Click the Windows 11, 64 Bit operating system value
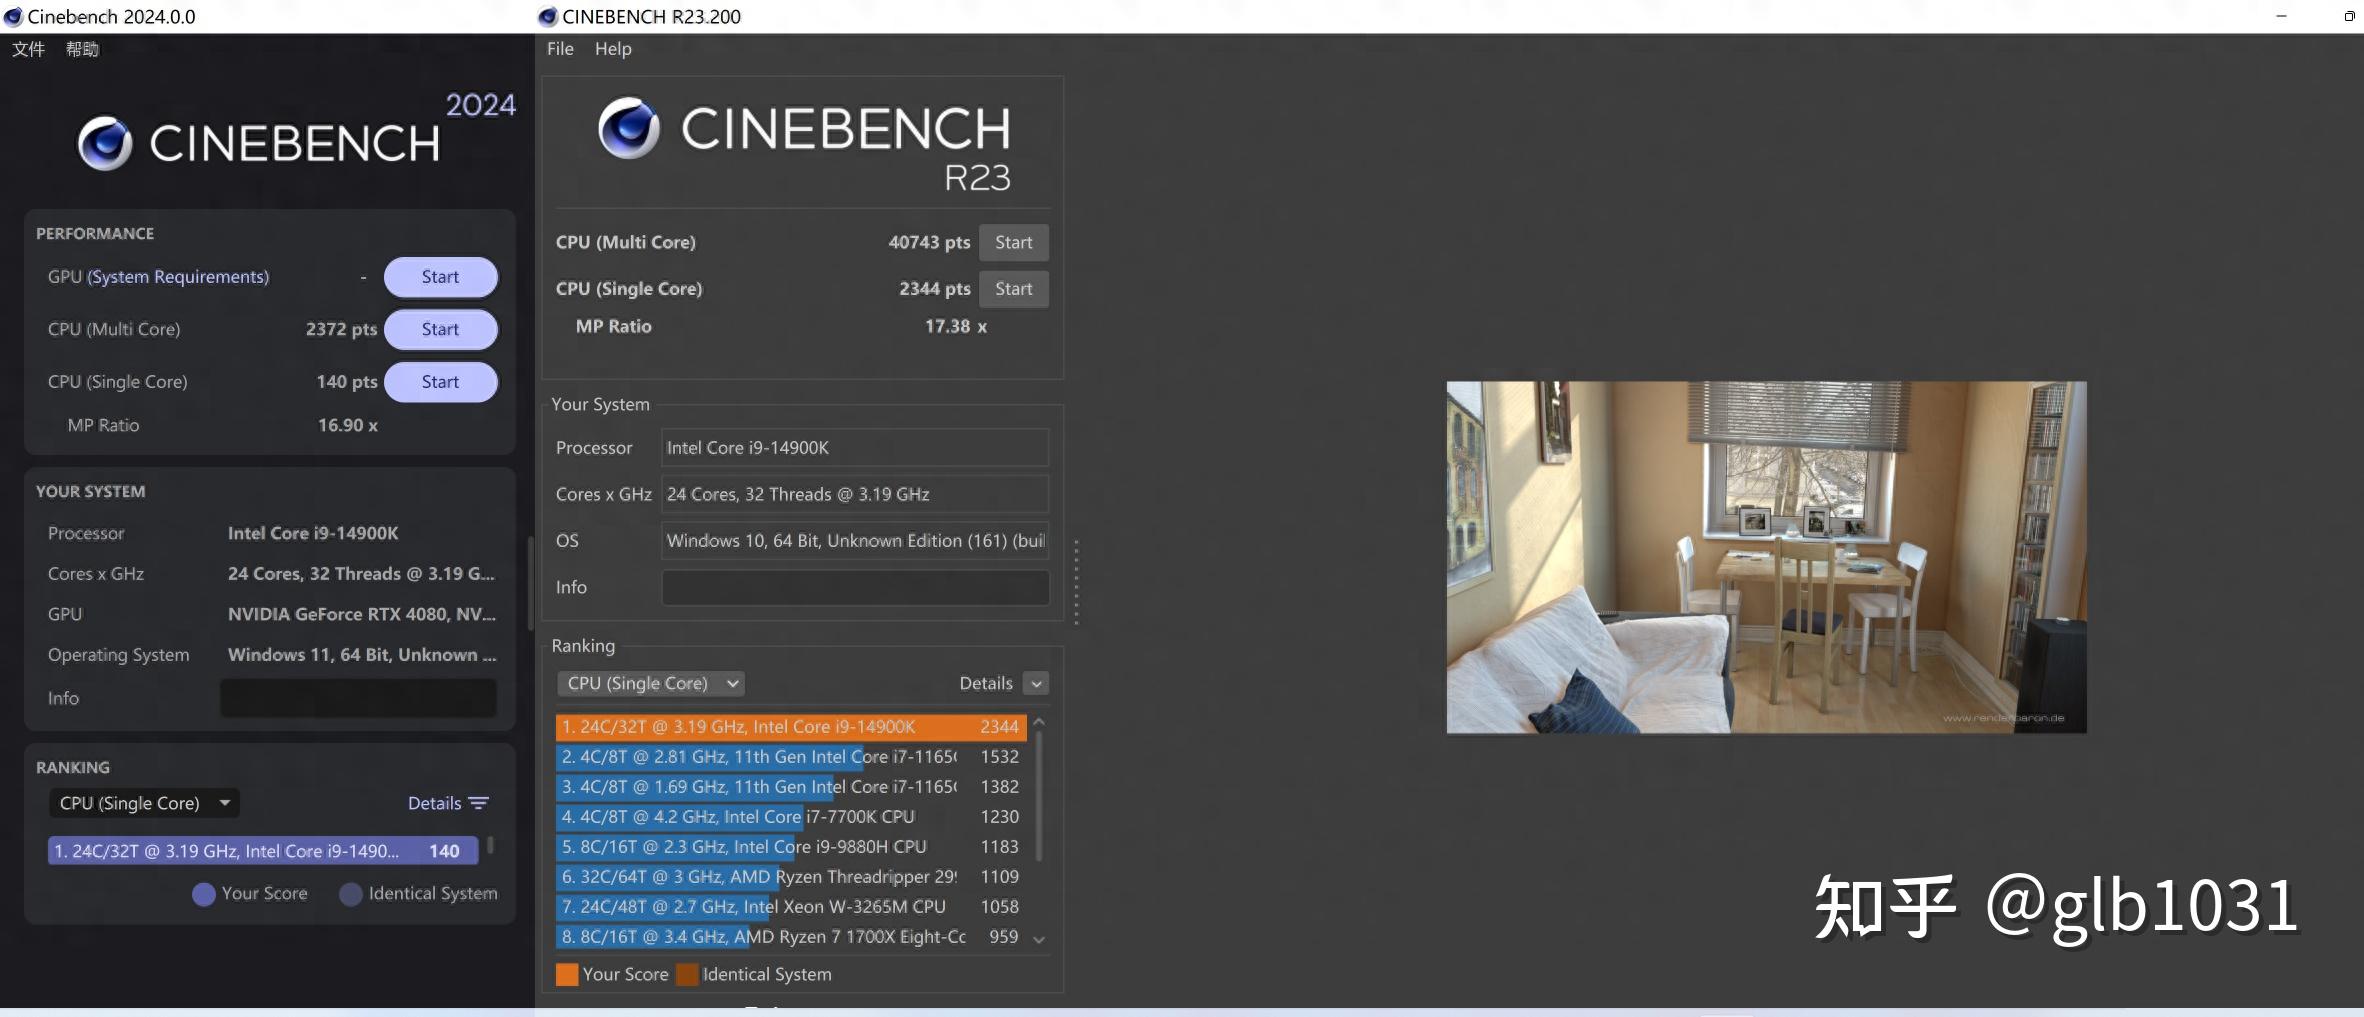This screenshot has width=2364, height=1017. tap(361, 655)
